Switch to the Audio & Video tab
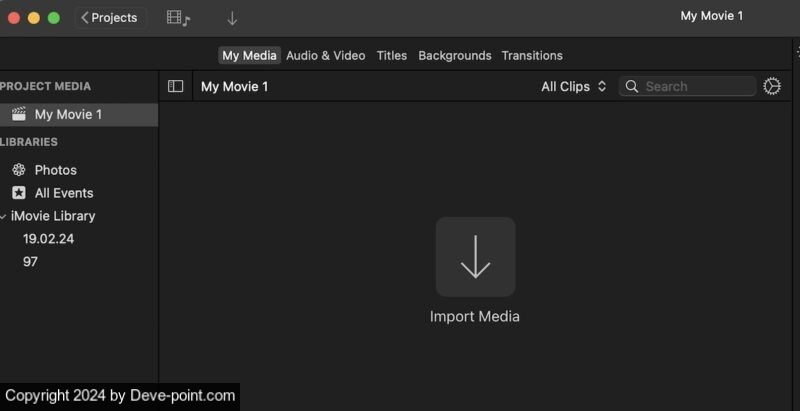This screenshot has height=411, width=800. coord(325,55)
